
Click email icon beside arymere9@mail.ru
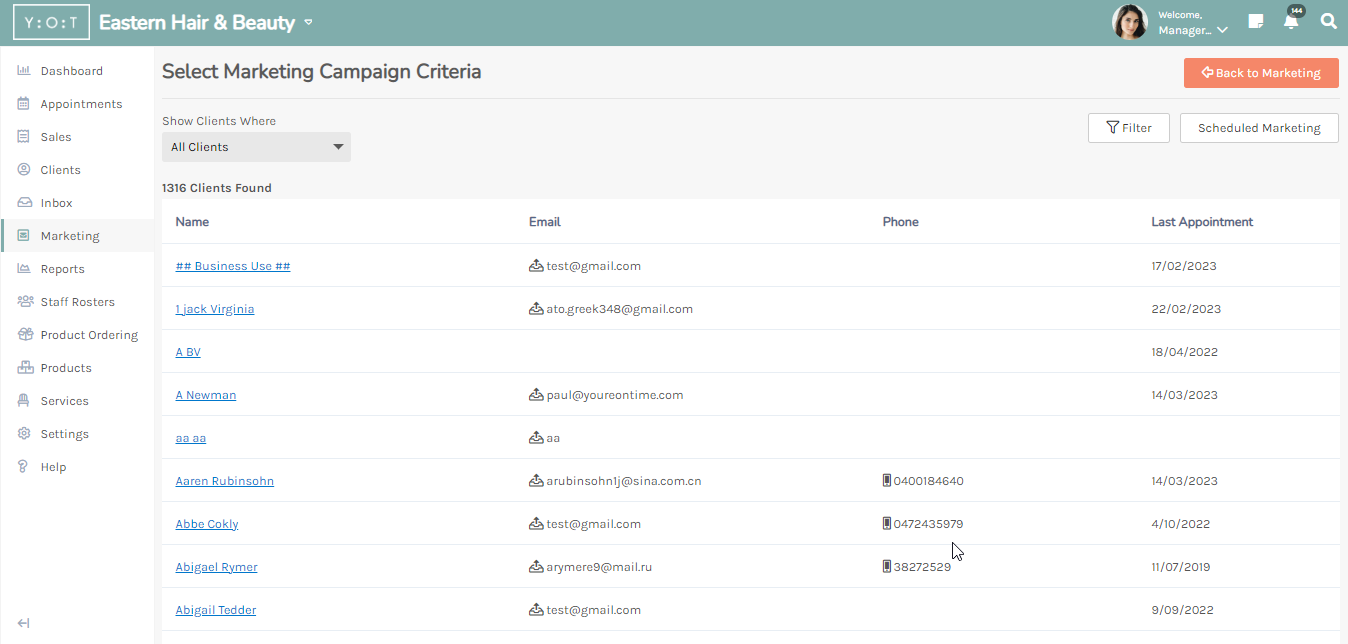click(x=536, y=567)
